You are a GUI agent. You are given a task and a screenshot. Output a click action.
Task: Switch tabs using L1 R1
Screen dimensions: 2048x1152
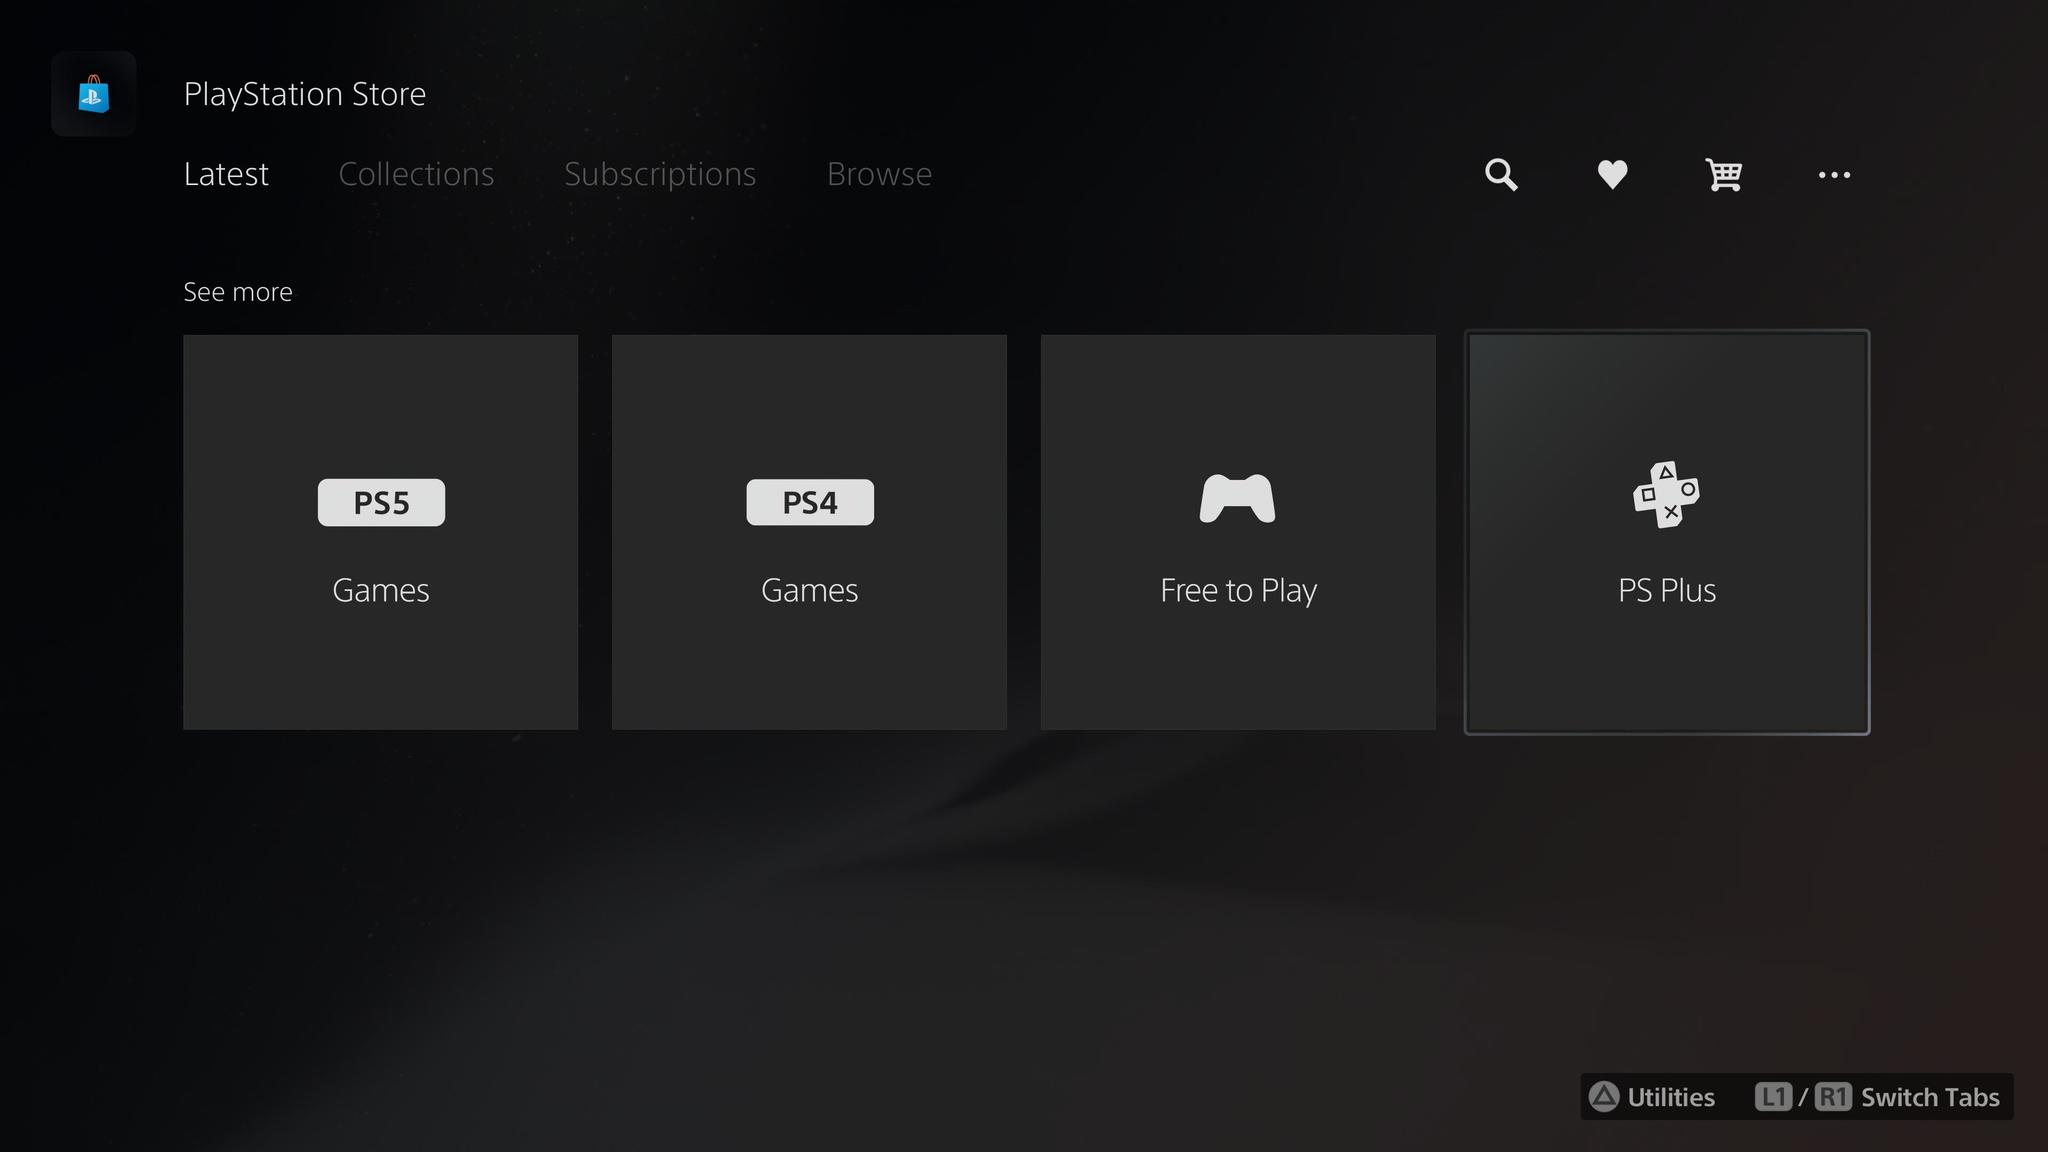[x=1885, y=1097]
